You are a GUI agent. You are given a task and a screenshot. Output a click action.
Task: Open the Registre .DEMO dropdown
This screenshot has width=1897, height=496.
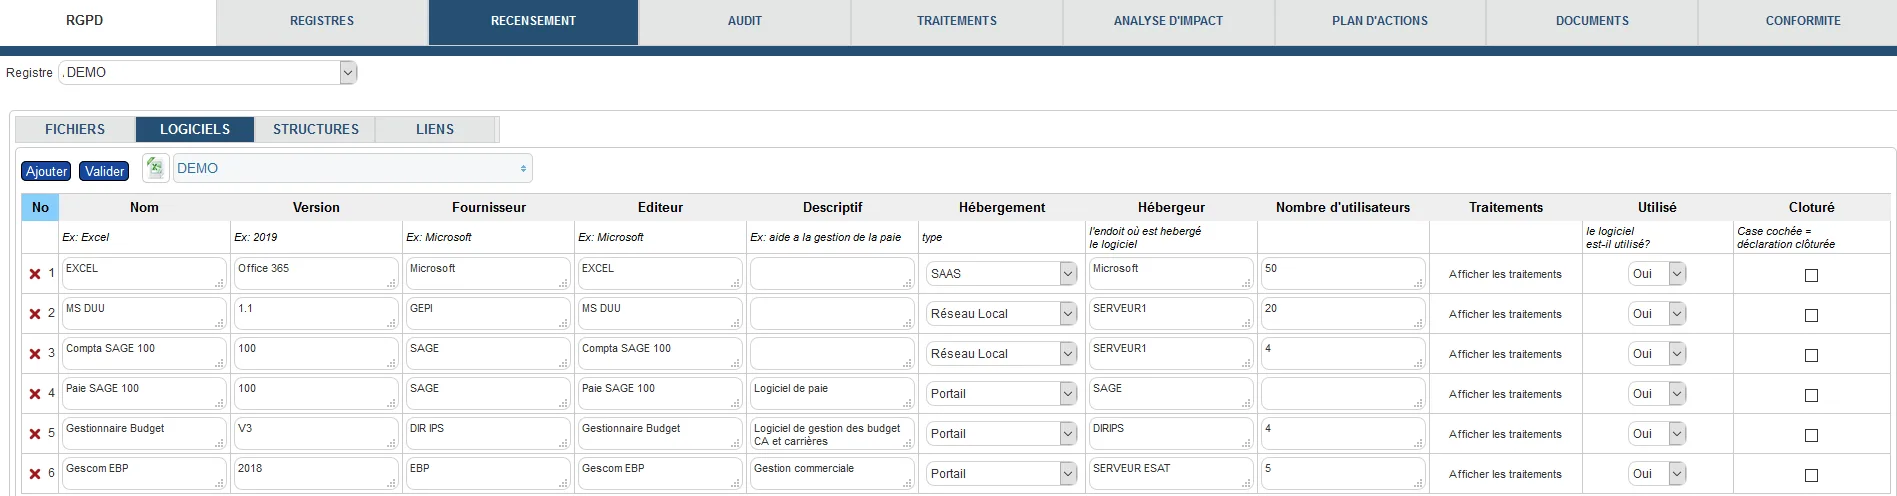point(208,72)
